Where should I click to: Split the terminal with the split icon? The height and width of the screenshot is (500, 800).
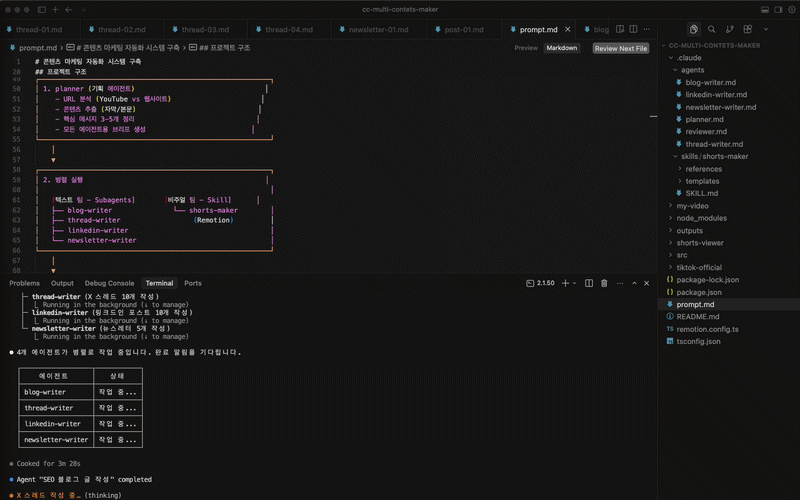[589, 283]
